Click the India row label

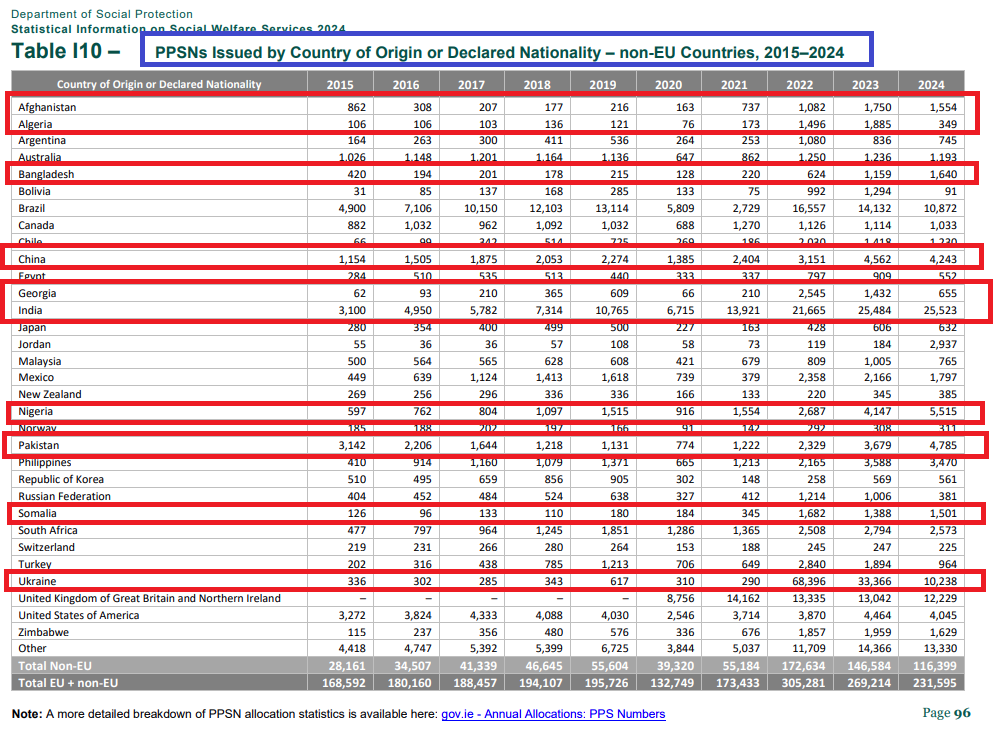(x=30, y=311)
